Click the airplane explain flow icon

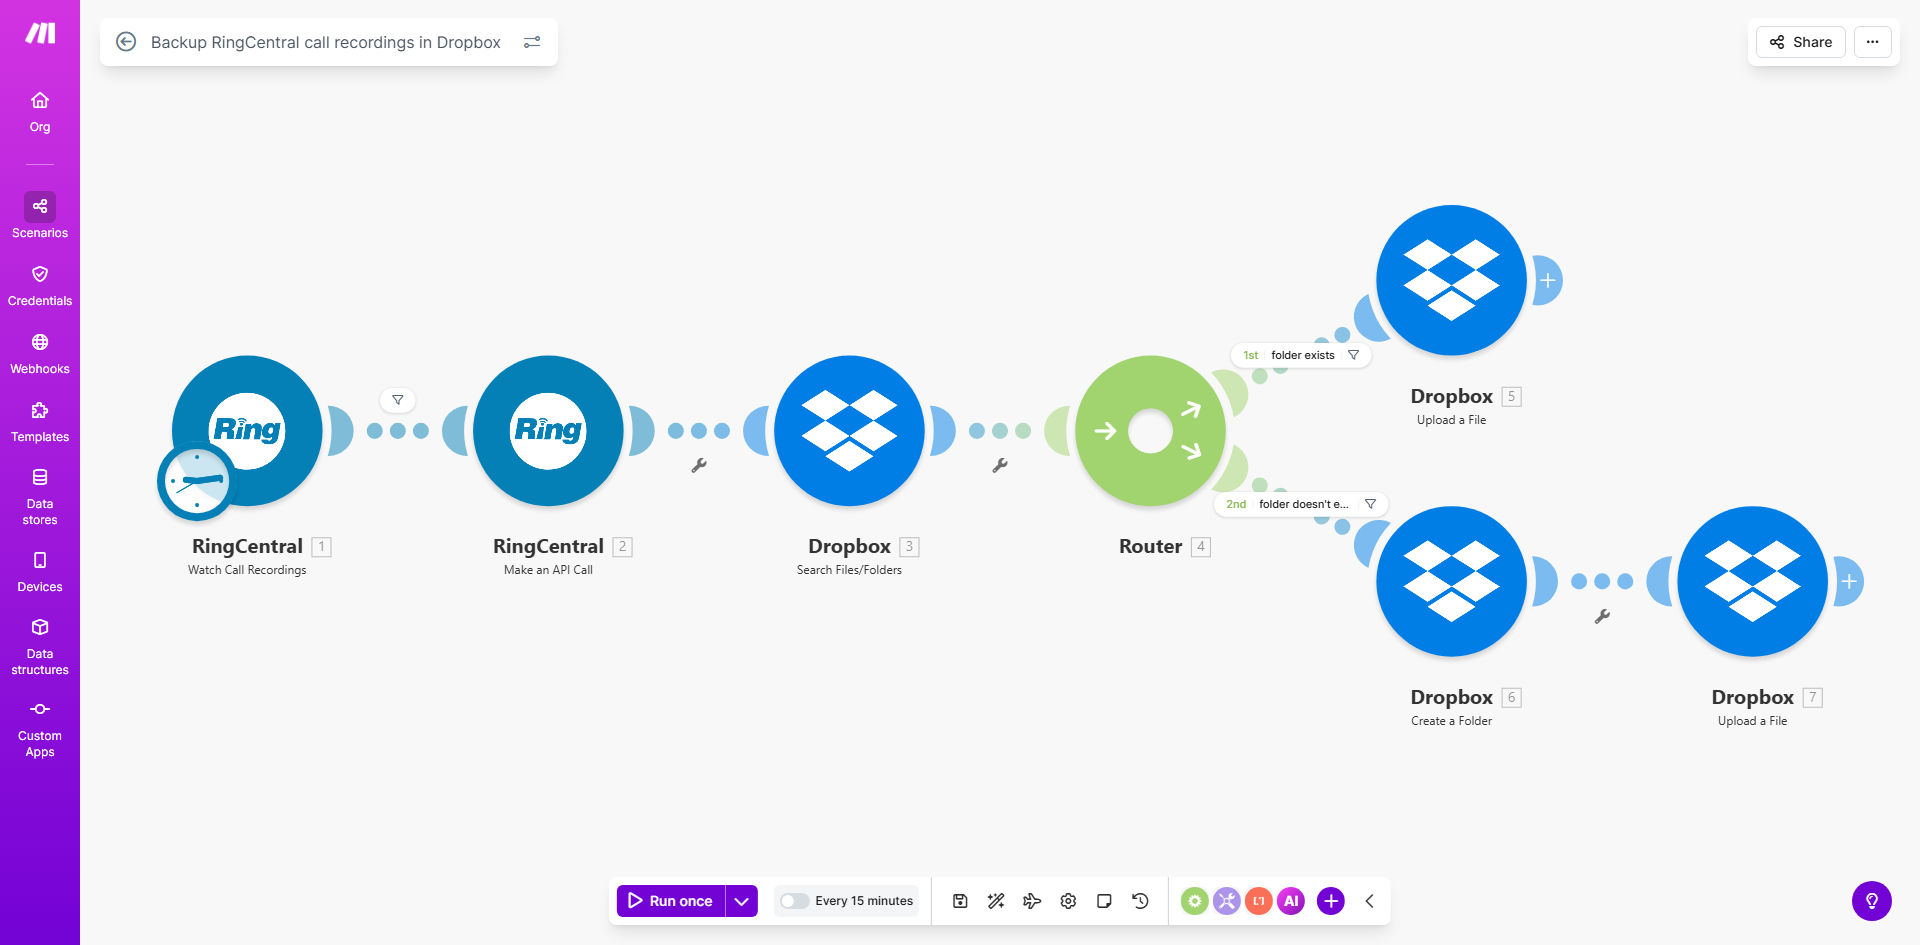(x=1032, y=901)
